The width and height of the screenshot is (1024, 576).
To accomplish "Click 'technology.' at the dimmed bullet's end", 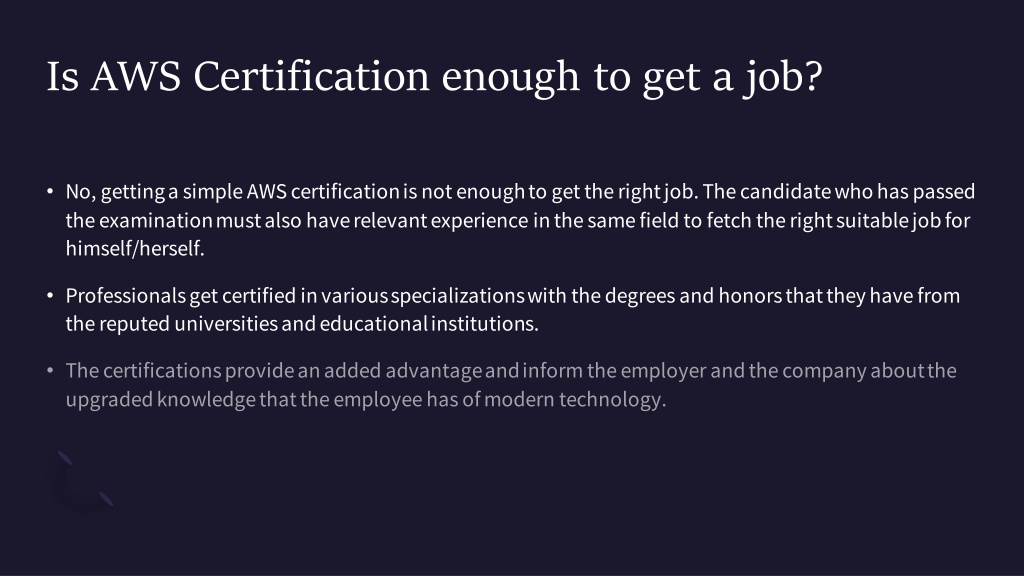I will tap(613, 400).
